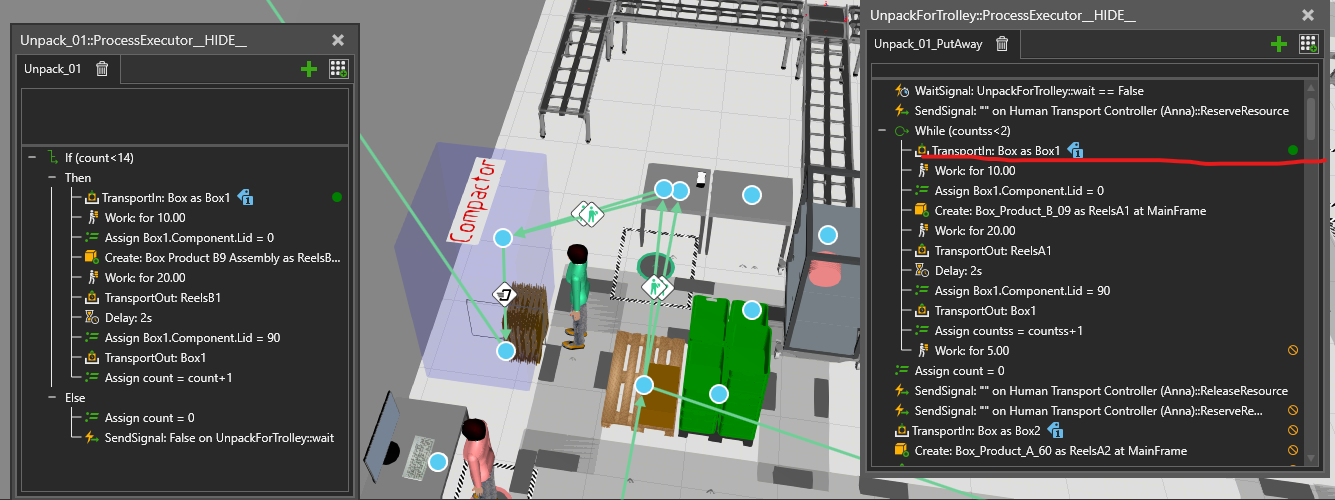Screen dimensions: 1335x500
Task: Click TransportOut icon of Unpack_01 Box1 row
Action: pyautogui.click(x=92, y=358)
